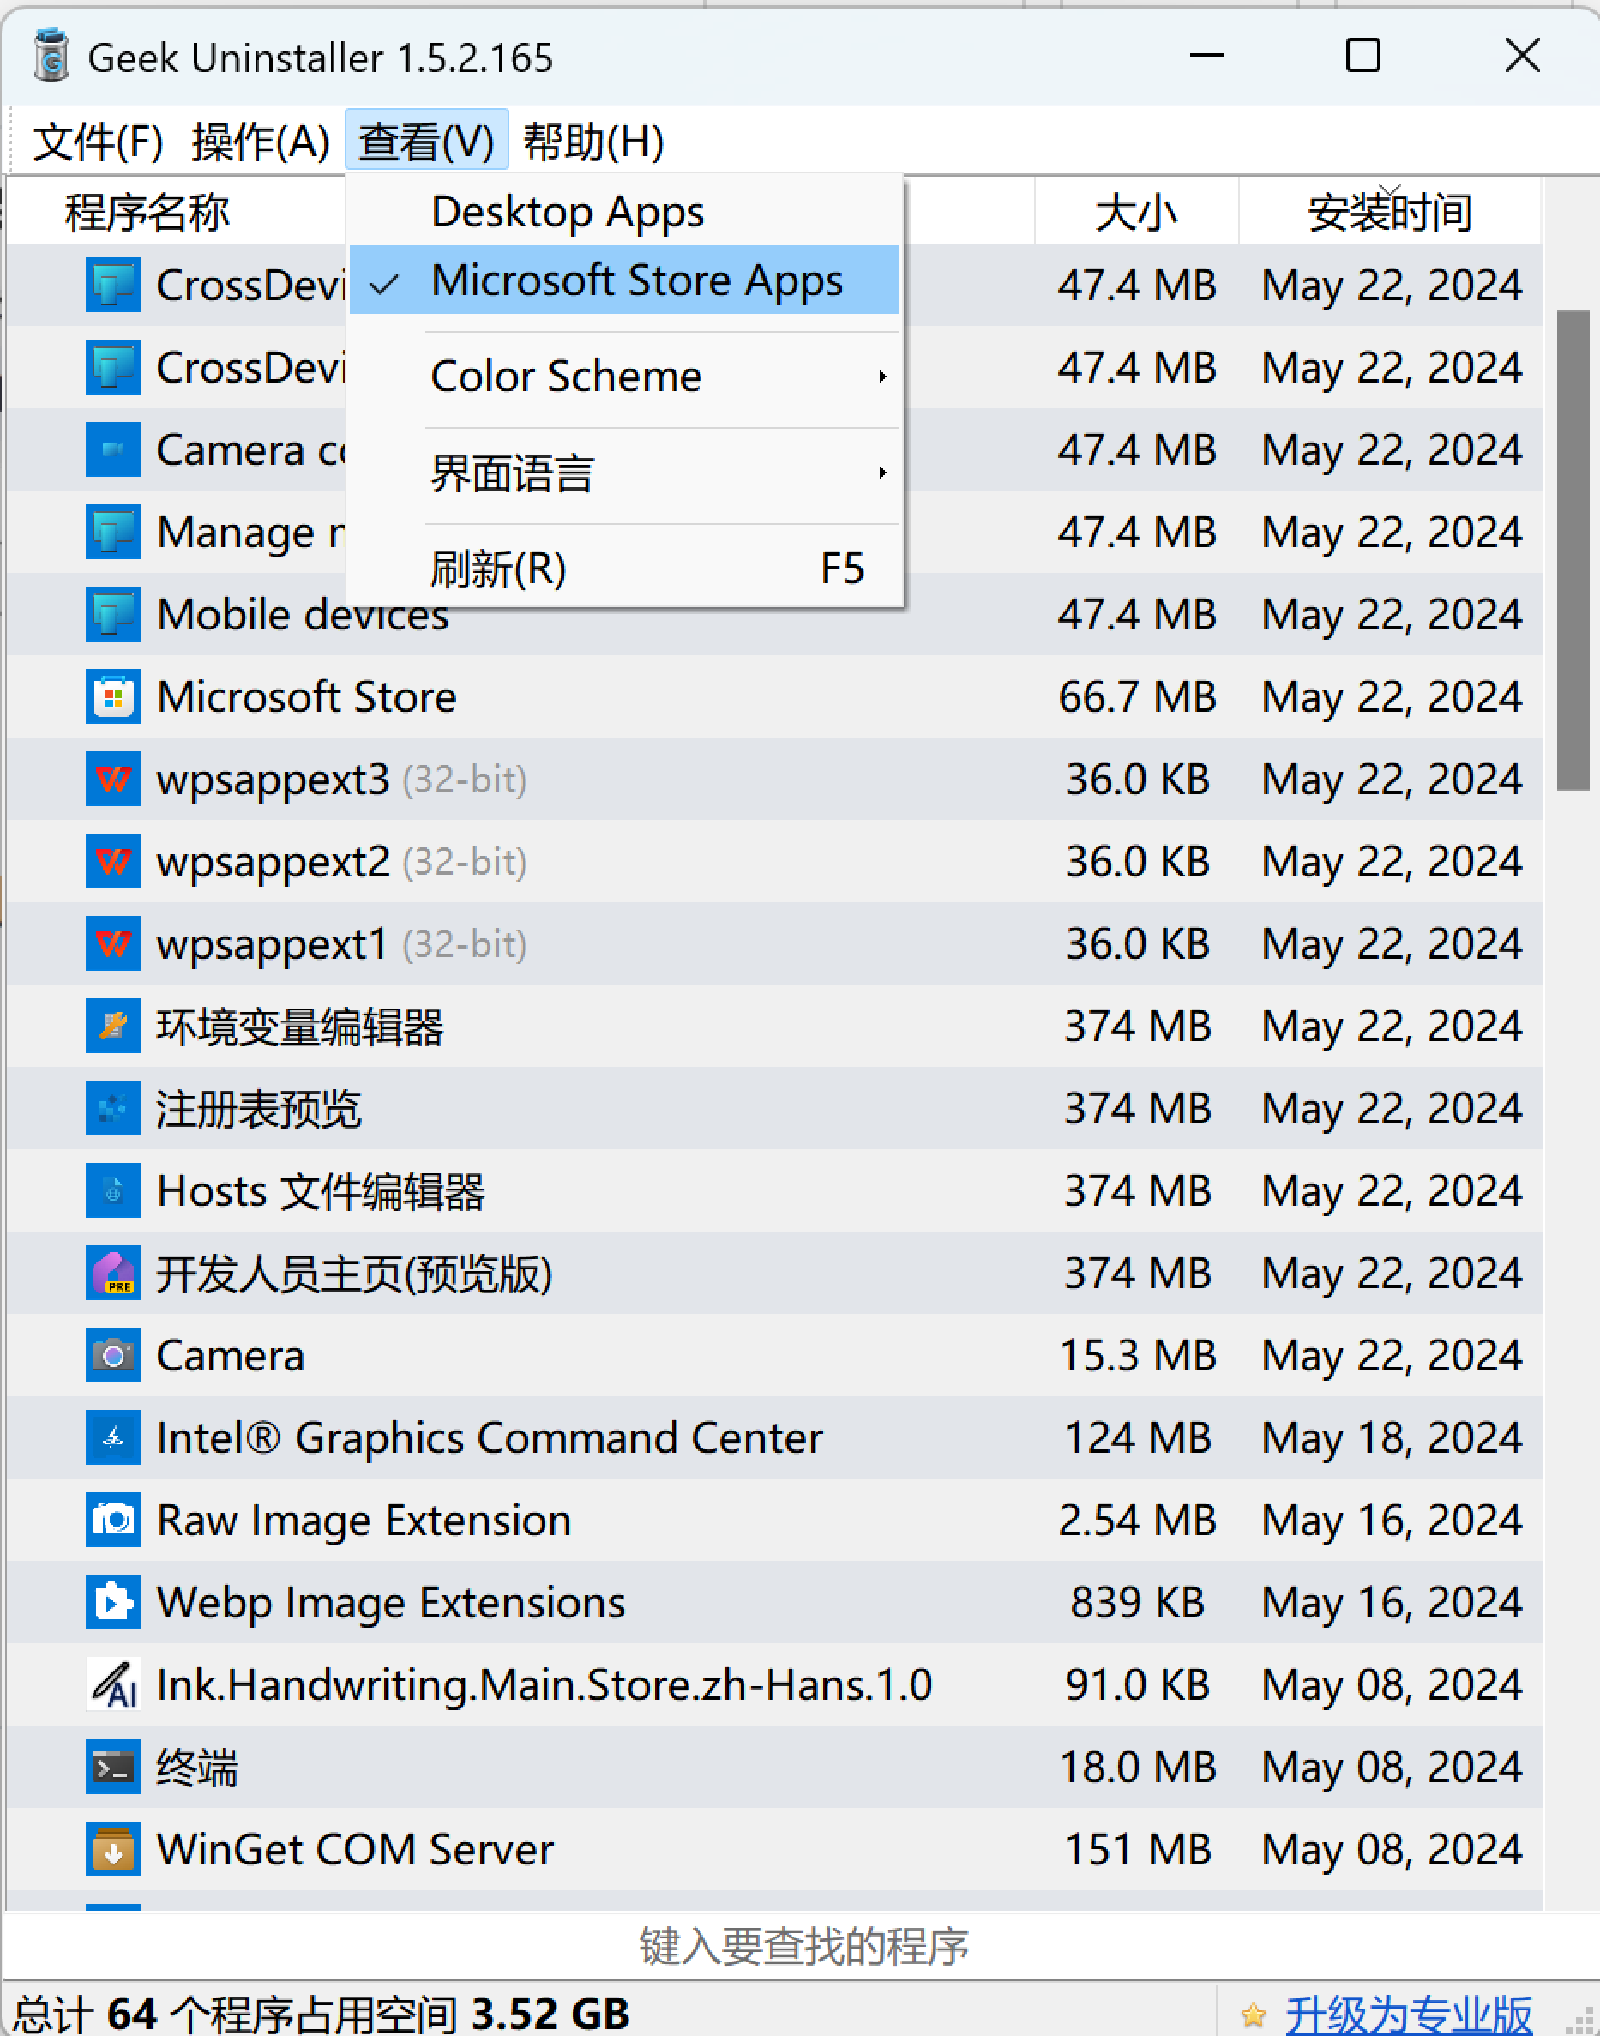This screenshot has width=1600, height=2036.
Task: Sort by 安装时间 column header
Action: [x=1390, y=212]
